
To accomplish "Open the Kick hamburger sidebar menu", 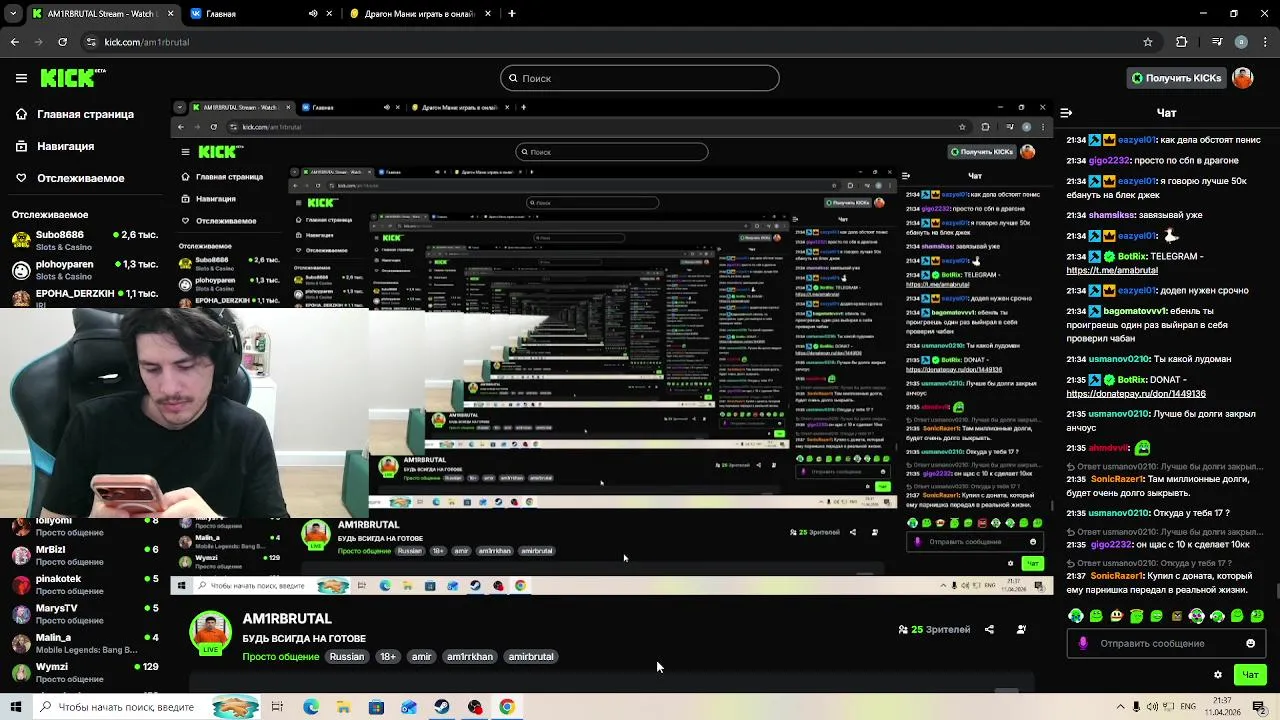I will coord(21,78).
